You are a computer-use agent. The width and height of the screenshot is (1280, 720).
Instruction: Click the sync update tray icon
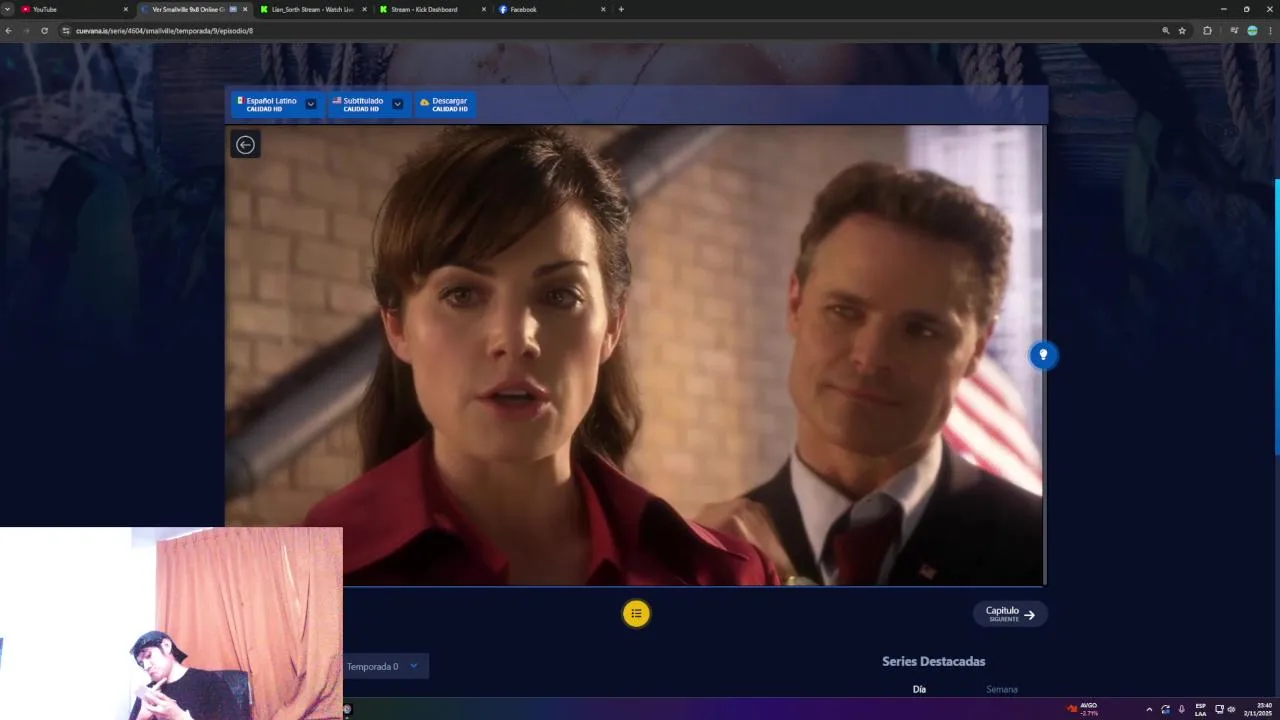(1165, 709)
